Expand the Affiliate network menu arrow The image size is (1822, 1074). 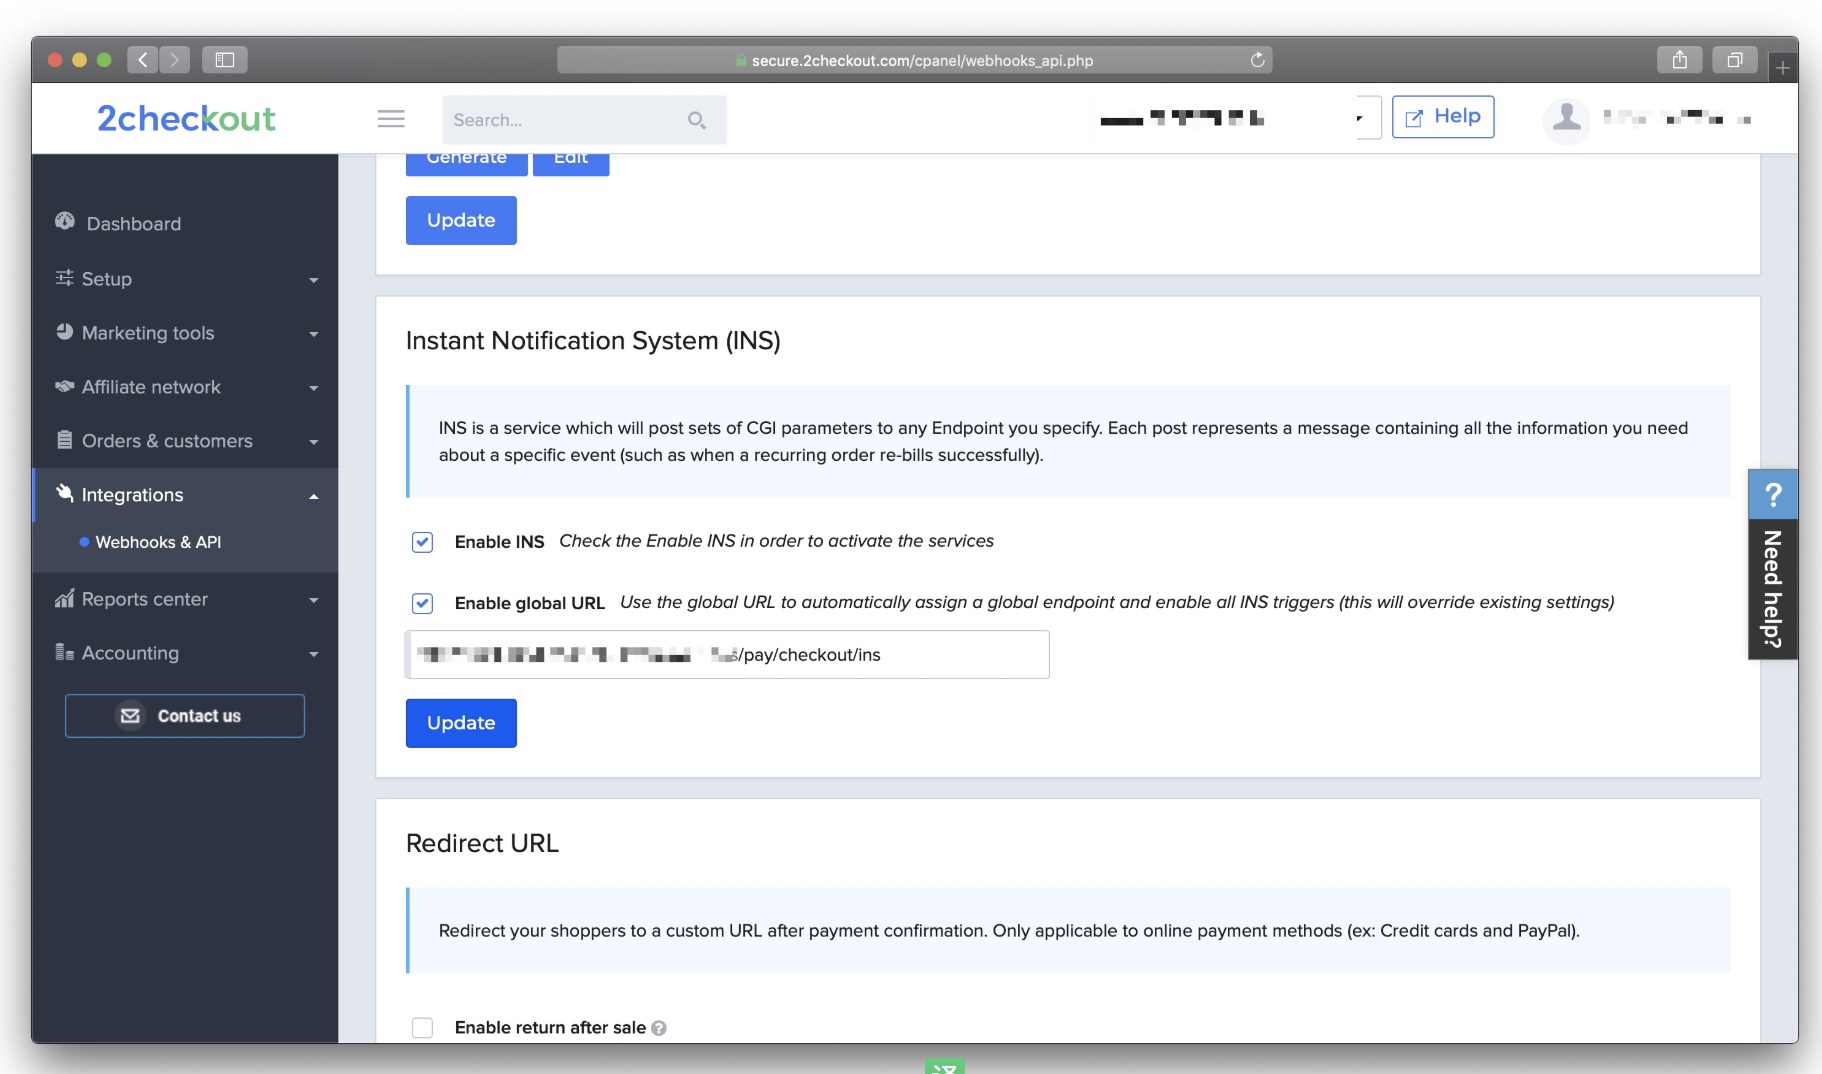tap(314, 388)
